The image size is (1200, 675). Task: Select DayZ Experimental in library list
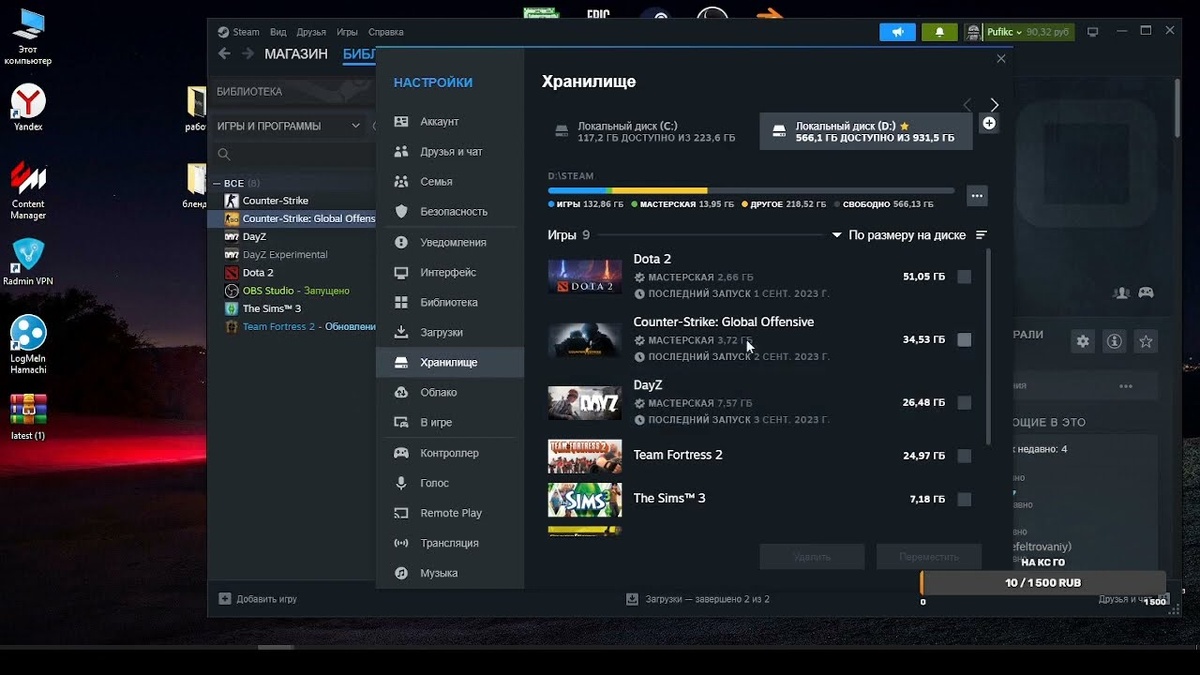[285, 255]
